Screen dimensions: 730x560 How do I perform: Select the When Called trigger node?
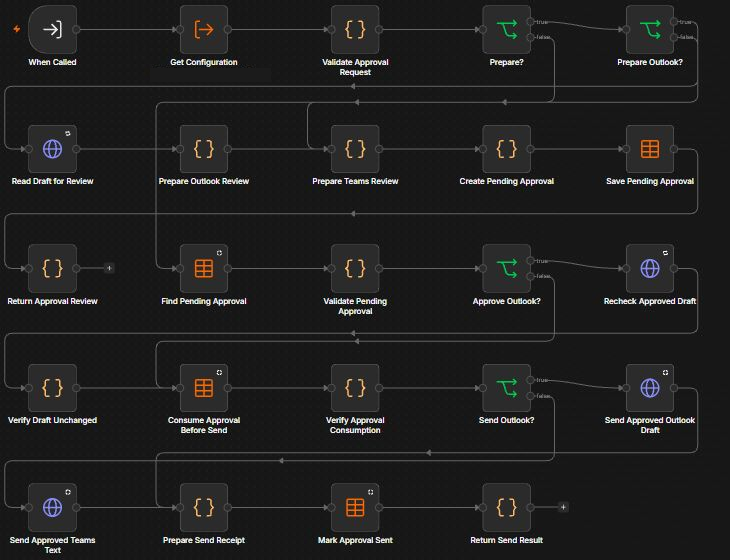[52, 29]
